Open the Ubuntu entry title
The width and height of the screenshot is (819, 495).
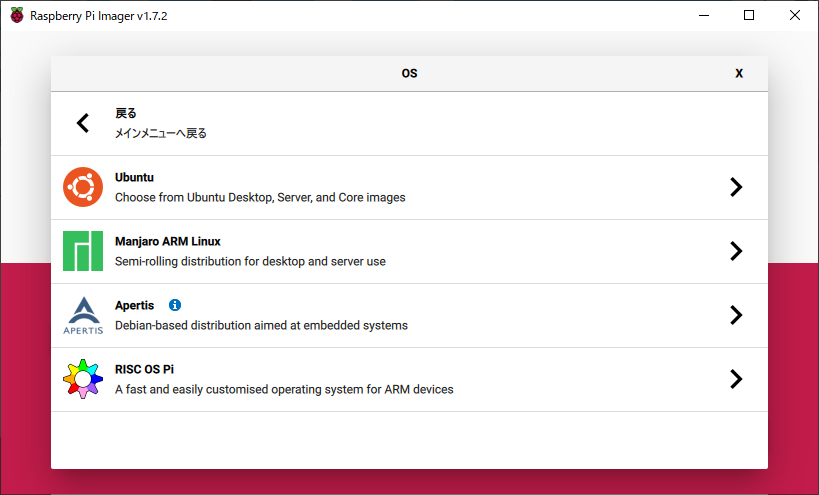tap(134, 178)
